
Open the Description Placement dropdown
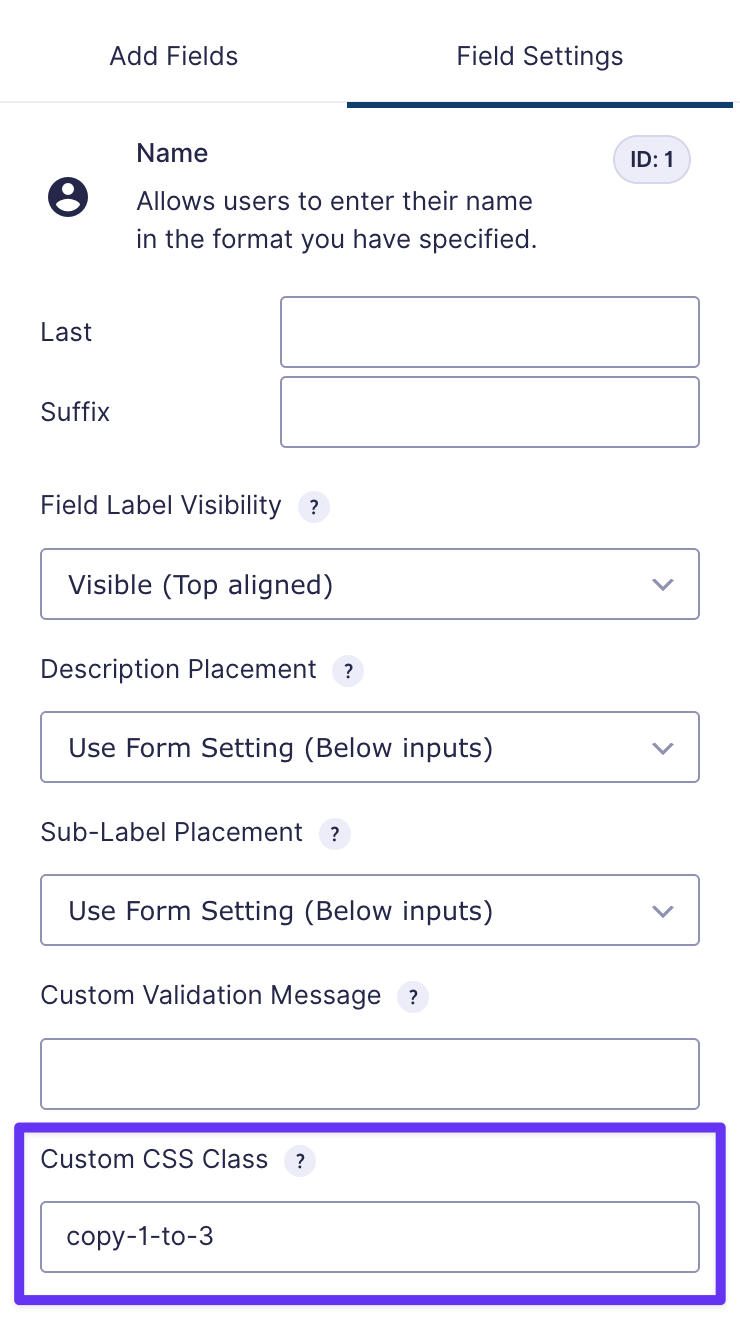coord(370,747)
